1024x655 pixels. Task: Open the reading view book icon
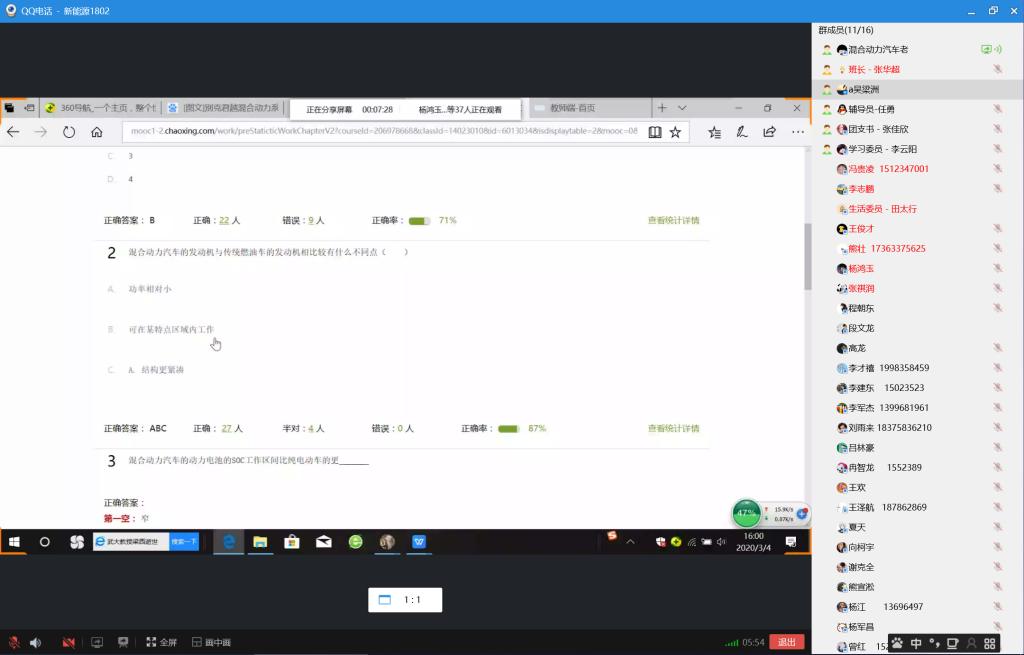[x=654, y=132]
